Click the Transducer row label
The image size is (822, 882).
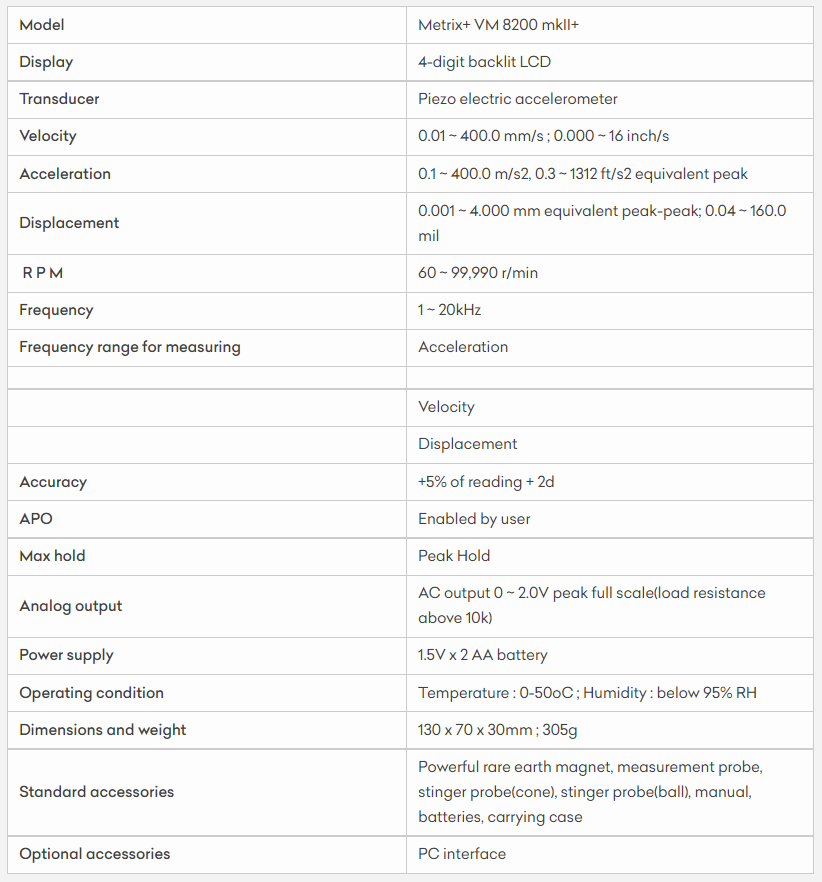59,99
